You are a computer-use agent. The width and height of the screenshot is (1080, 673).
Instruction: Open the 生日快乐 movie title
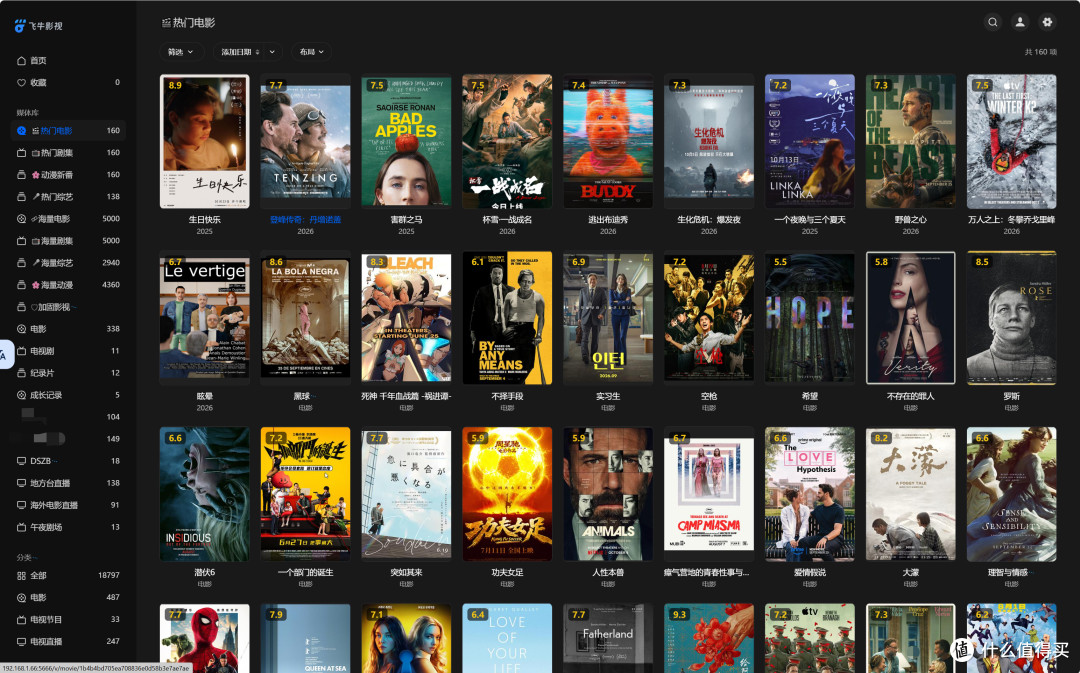(205, 220)
